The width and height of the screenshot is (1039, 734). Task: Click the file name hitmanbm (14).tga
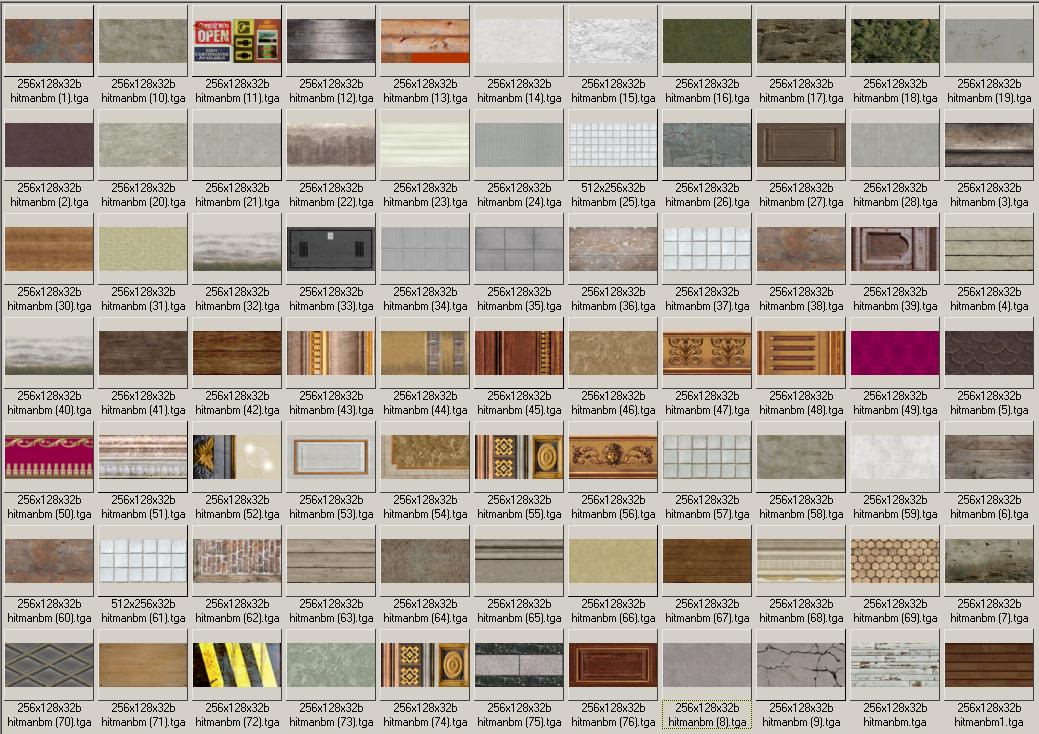point(520,98)
